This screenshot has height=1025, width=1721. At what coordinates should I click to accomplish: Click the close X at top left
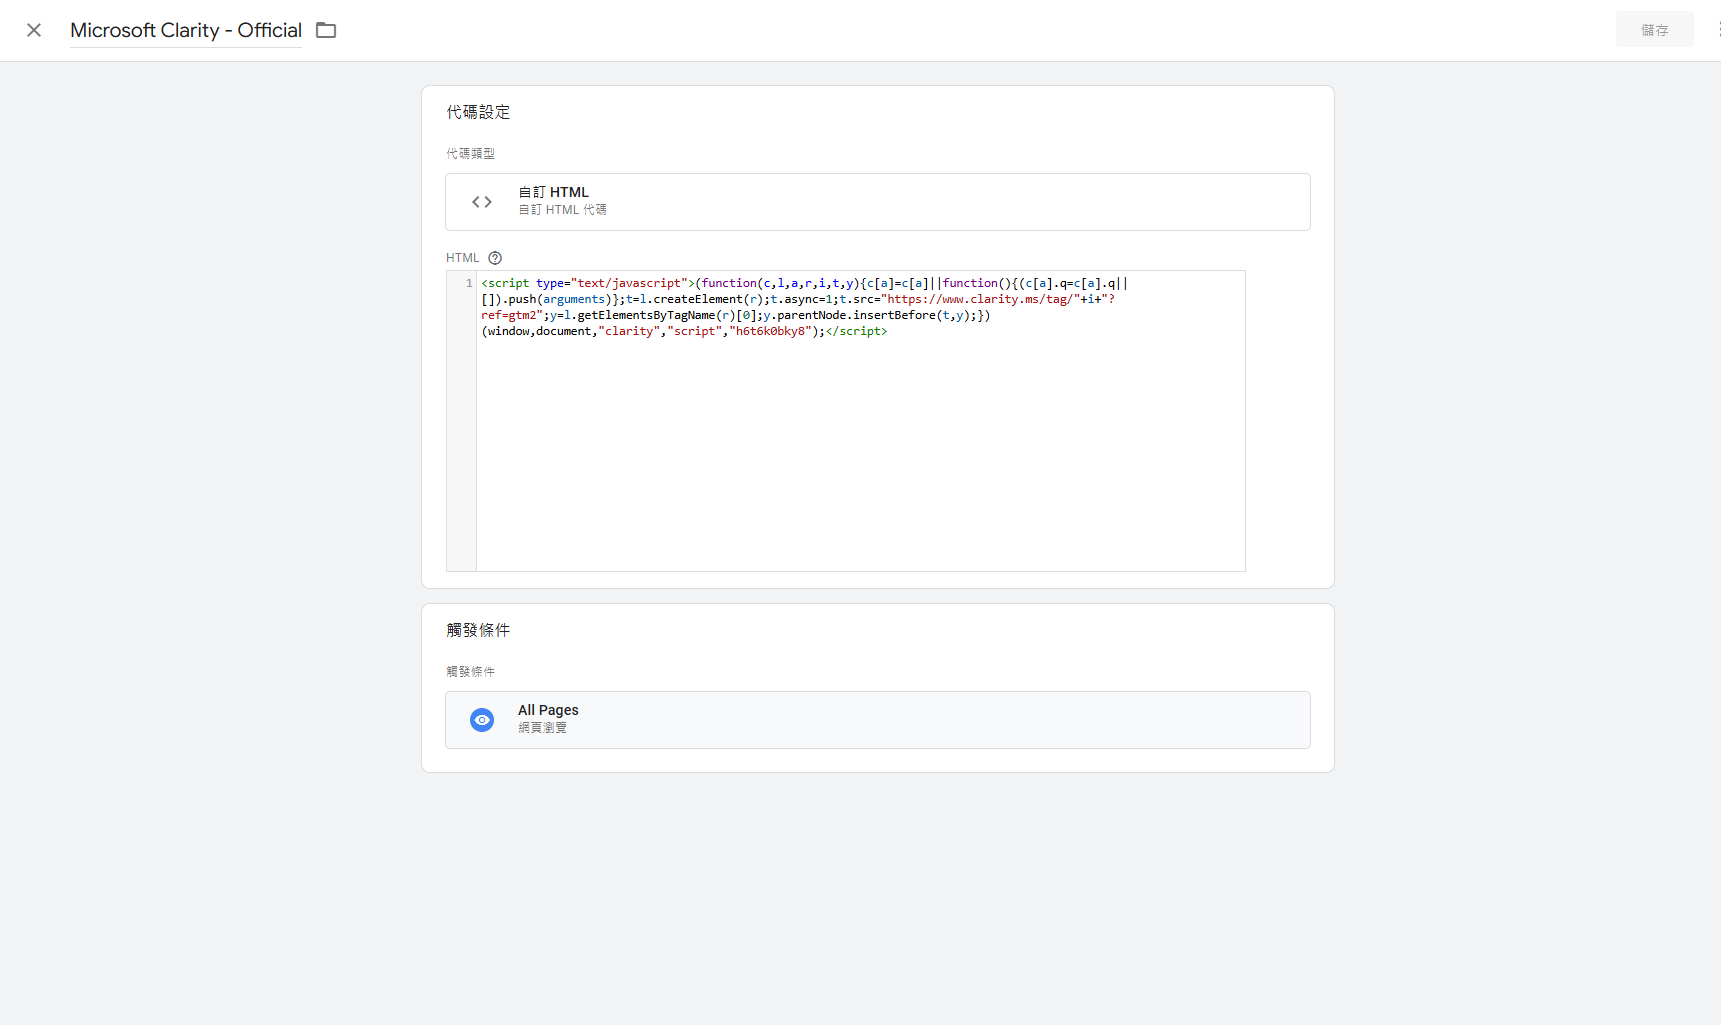[x=33, y=30]
